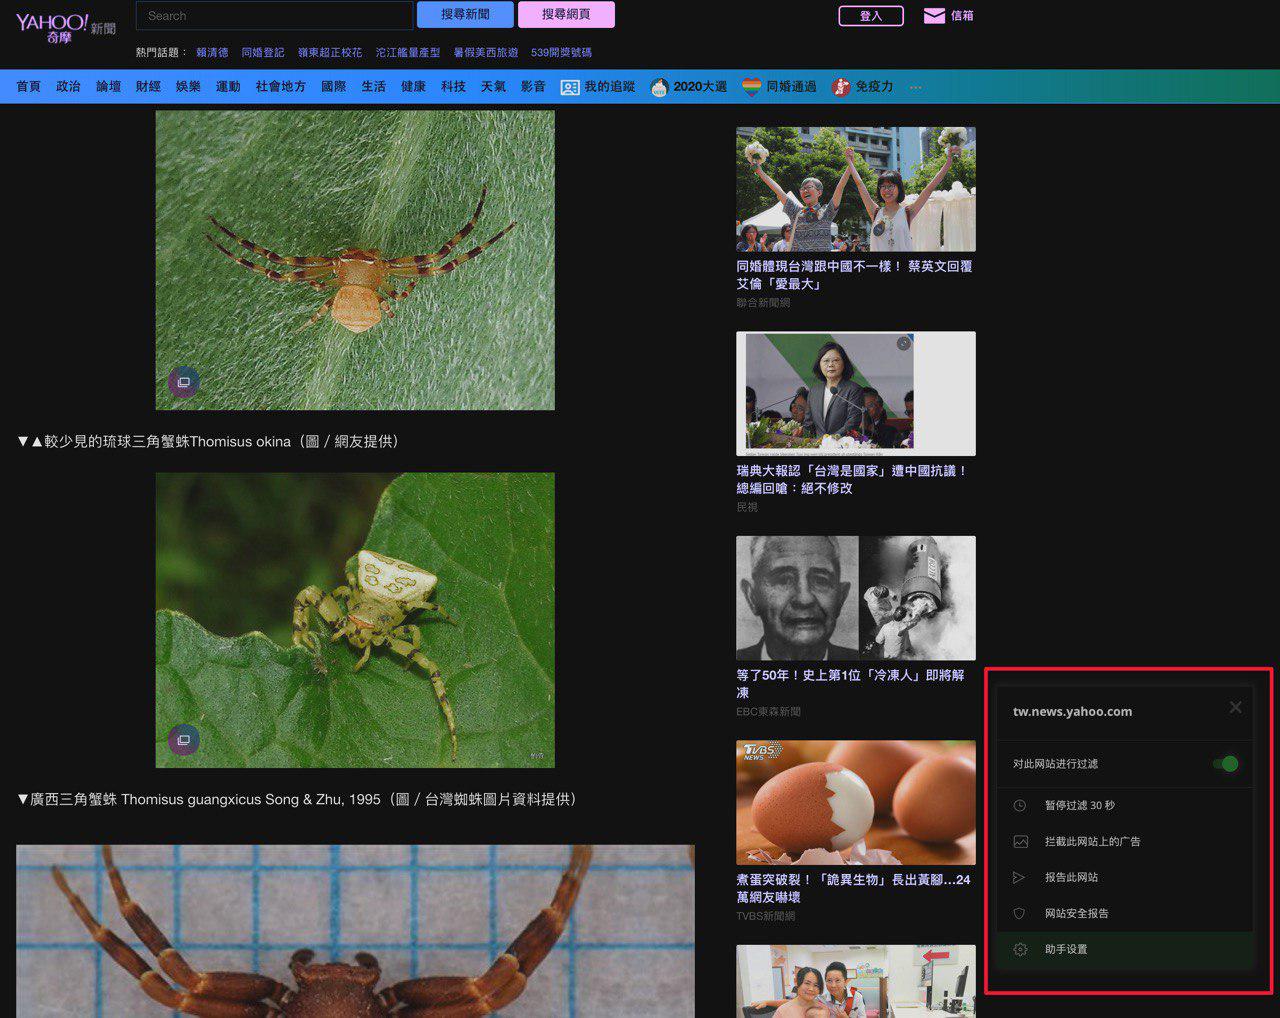Click the 搜尋網頁 button
The height and width of the screenshot is (1018, 1280).
tap(566, 14)
